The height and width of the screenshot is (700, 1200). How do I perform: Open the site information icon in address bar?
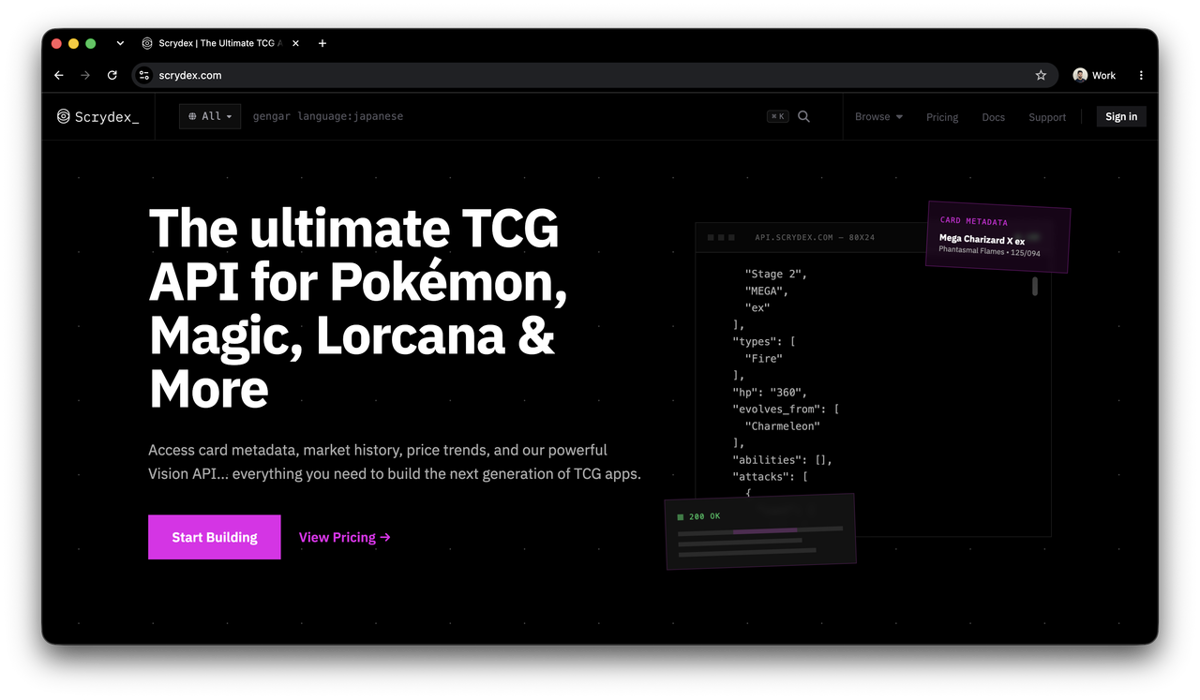[144, 75]
